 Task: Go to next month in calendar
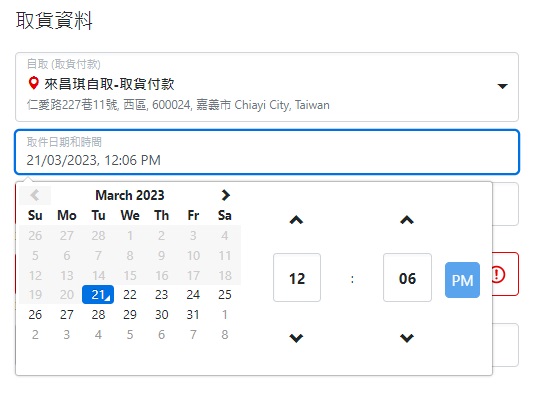pos(226,195)
